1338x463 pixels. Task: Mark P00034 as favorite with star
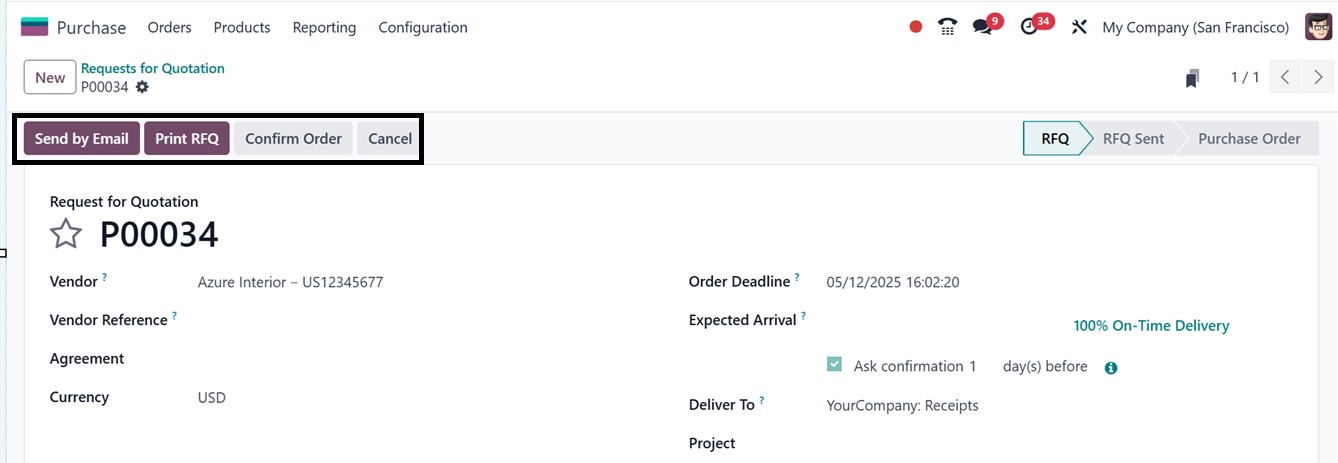[66, 234]
